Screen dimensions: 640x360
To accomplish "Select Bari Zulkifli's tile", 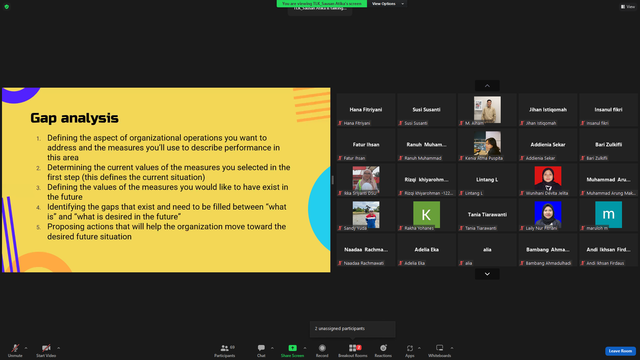I will tap(608, 145).
